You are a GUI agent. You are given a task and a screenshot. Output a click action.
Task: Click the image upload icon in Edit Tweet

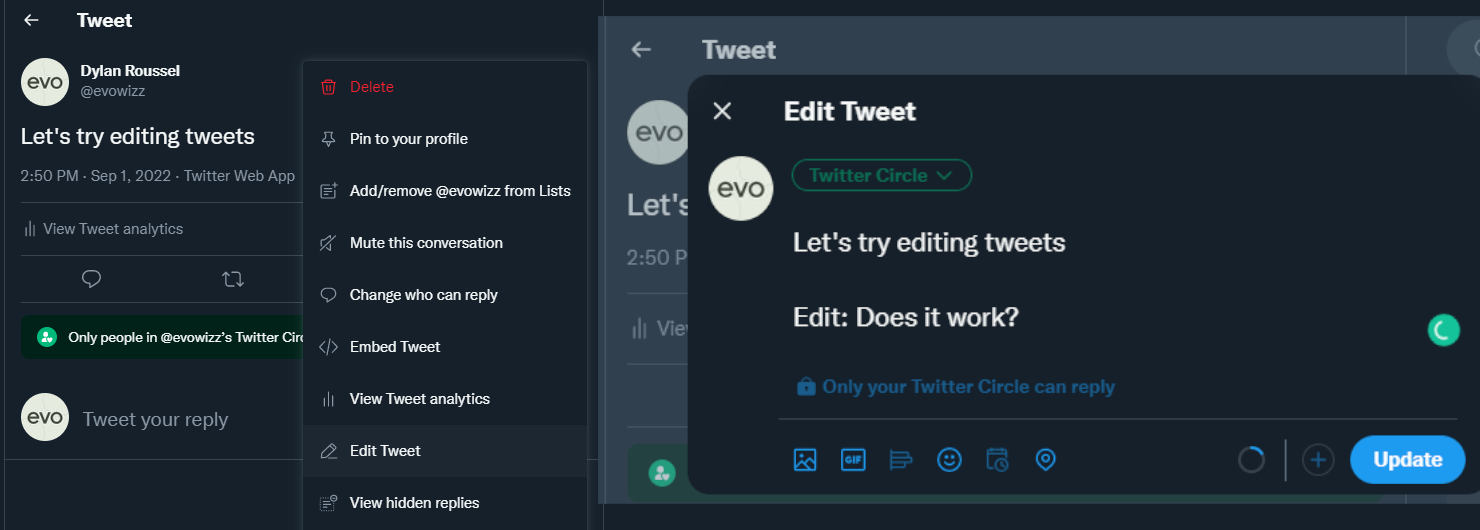[805, 460]
